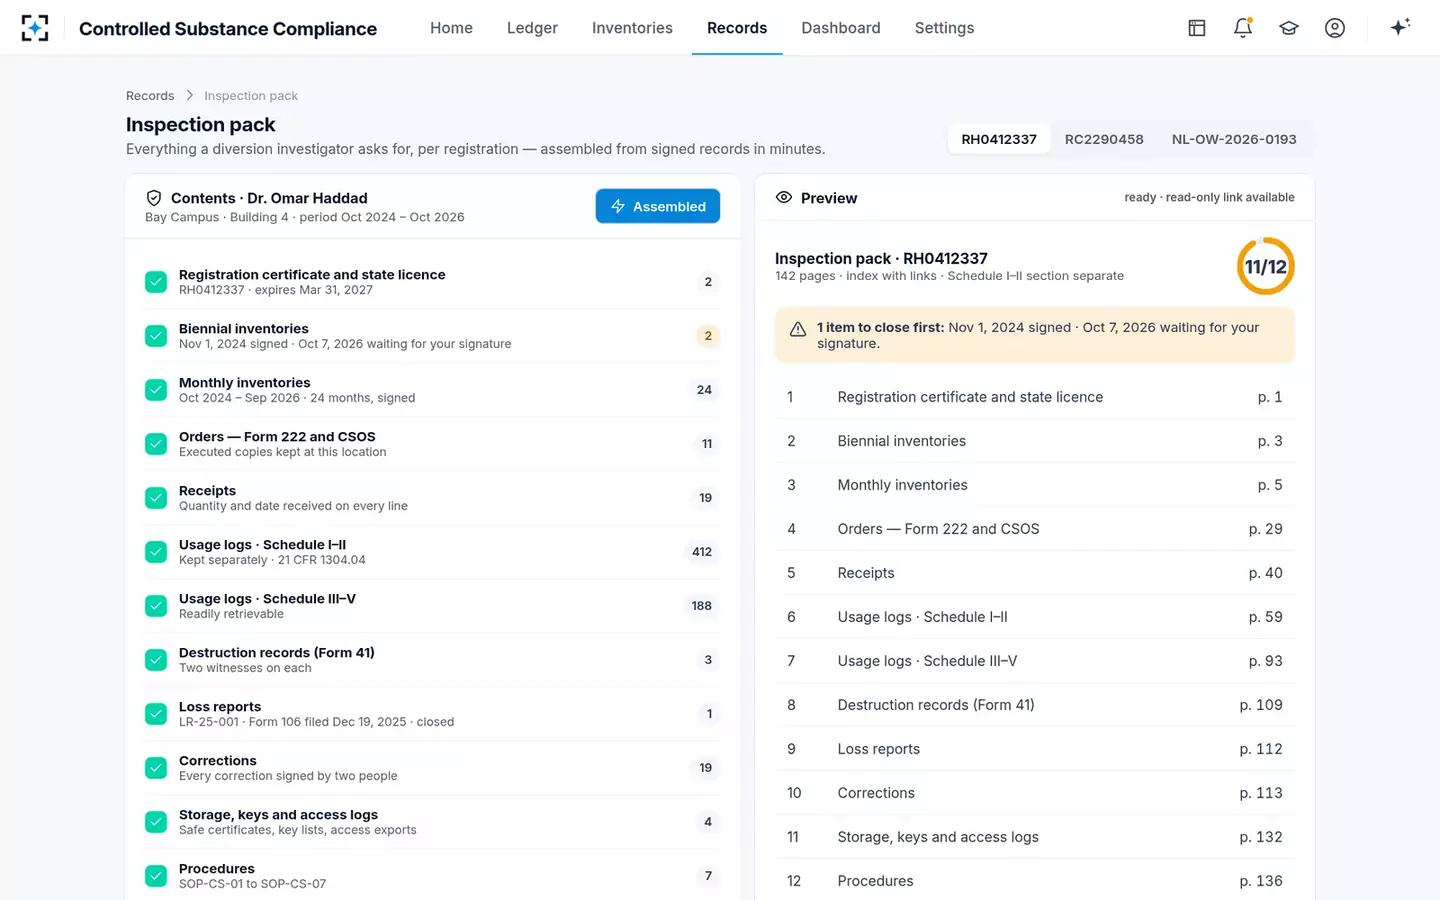This screenshot has height=900, width=1440.
Task: Toggle Monthly inventories checkbox
Action: coord(156,390)
